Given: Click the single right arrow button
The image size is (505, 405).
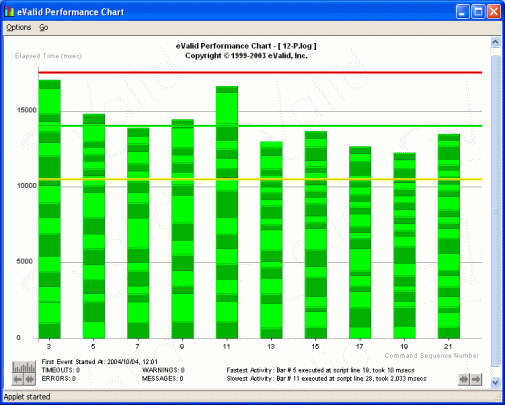Looking at the screenshot, I should (x=476, y=379).
